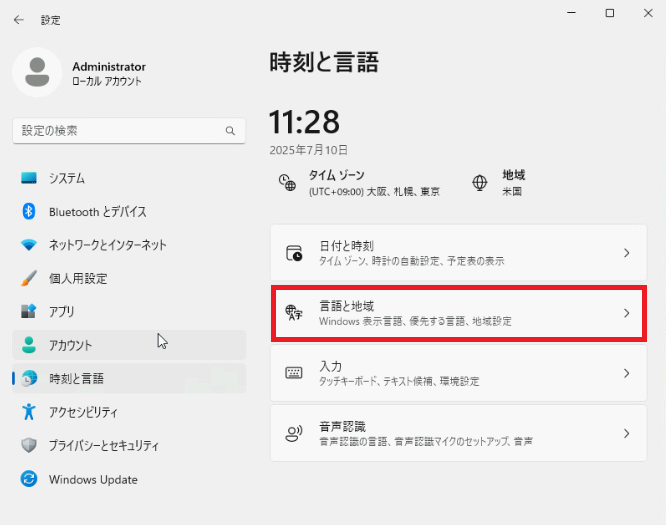666x525 pixels.
Task: Click the 2025年7月10日 date text
Action: coord(309,150)
